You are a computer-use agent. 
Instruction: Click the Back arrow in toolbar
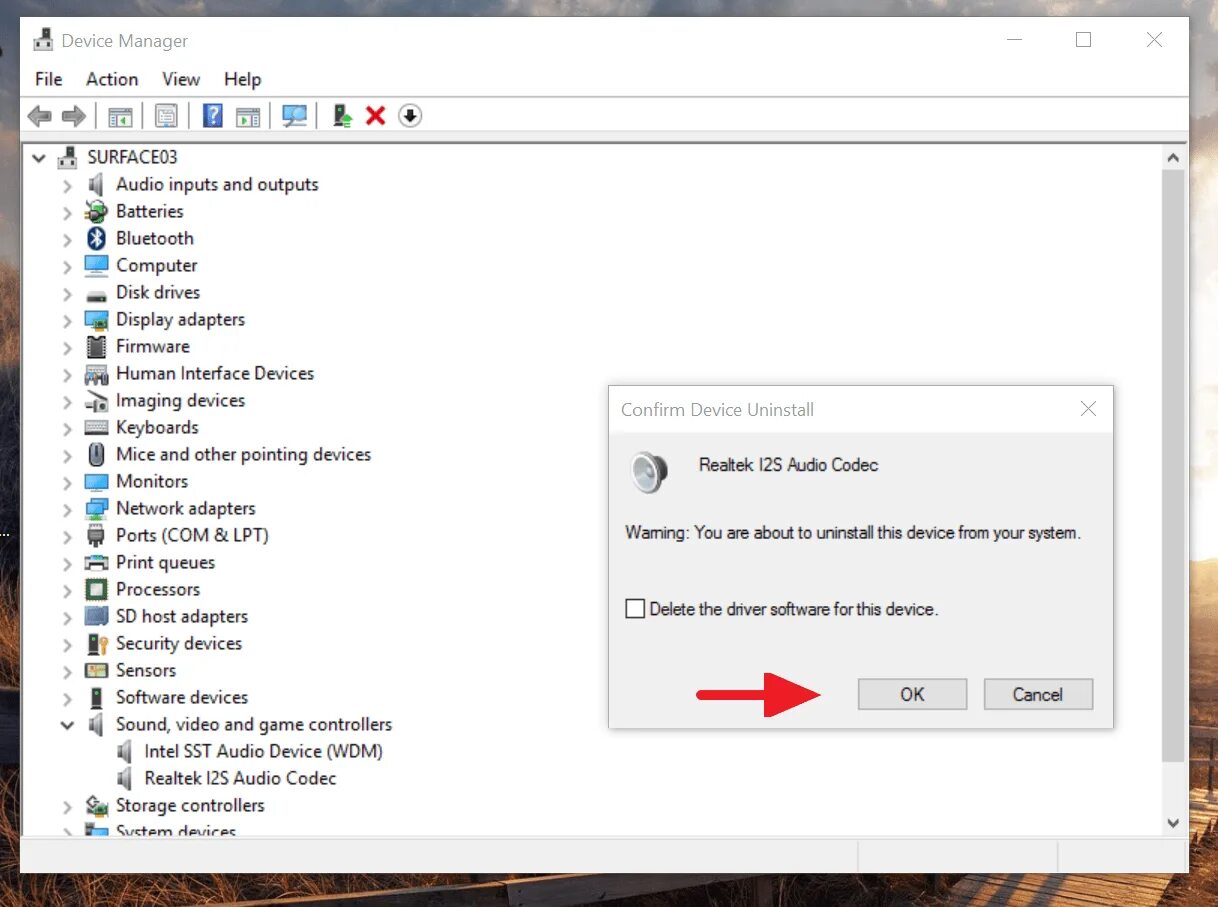(x=40, y=116)
